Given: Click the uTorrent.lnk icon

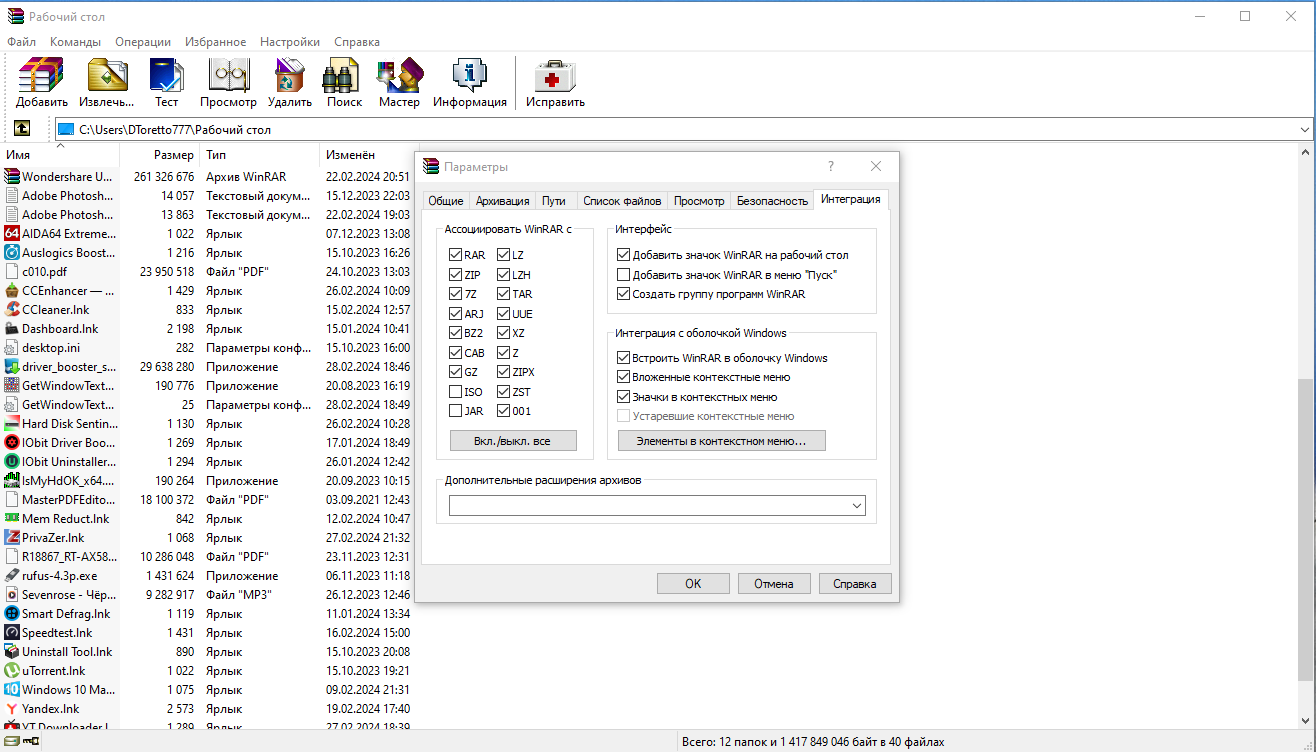Looking at the screenshot, I should [x=12, y=670].
